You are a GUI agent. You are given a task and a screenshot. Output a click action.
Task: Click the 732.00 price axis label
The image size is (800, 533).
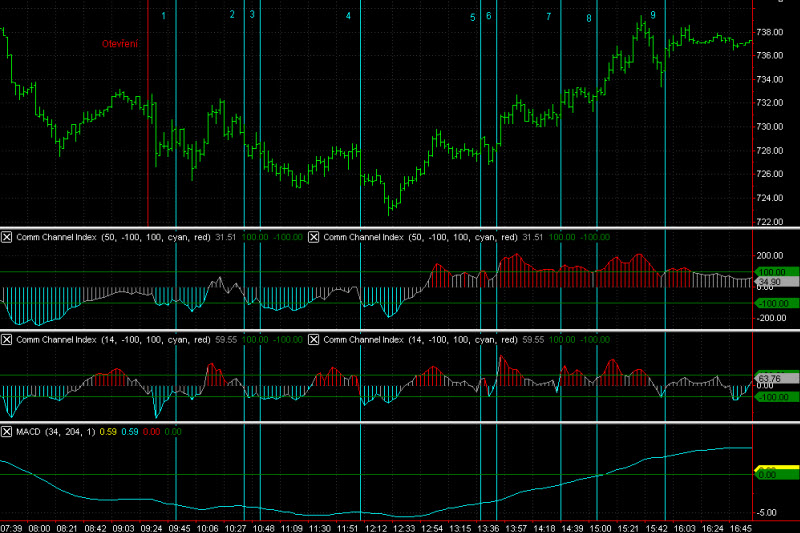(x=769, y=103)
